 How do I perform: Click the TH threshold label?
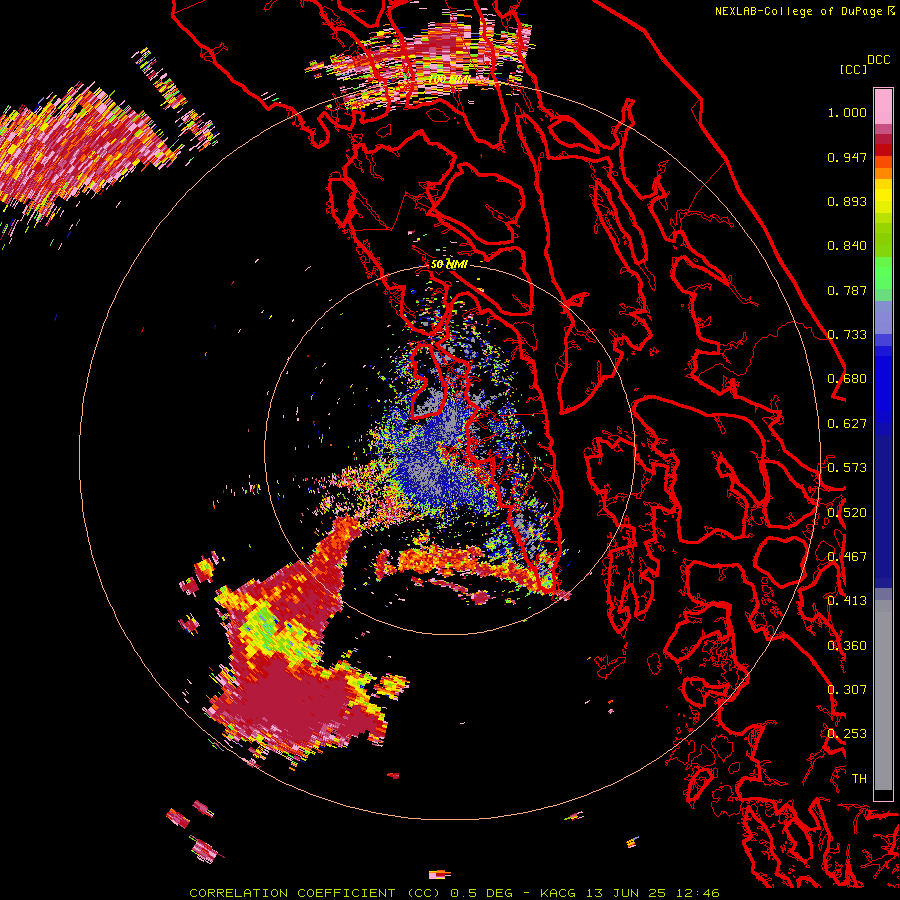tap(859, 779)
